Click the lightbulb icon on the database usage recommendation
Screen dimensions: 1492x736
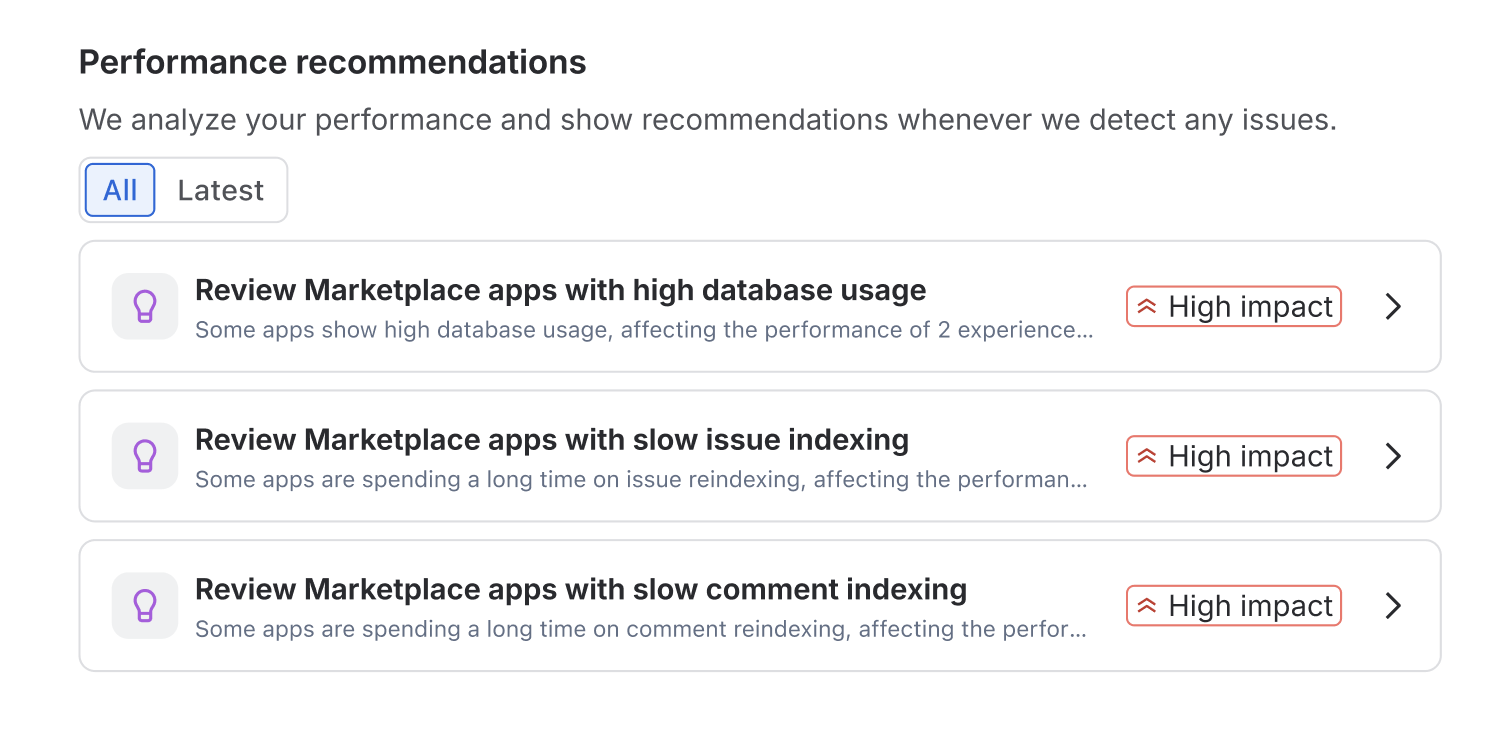tap(144, 306)
